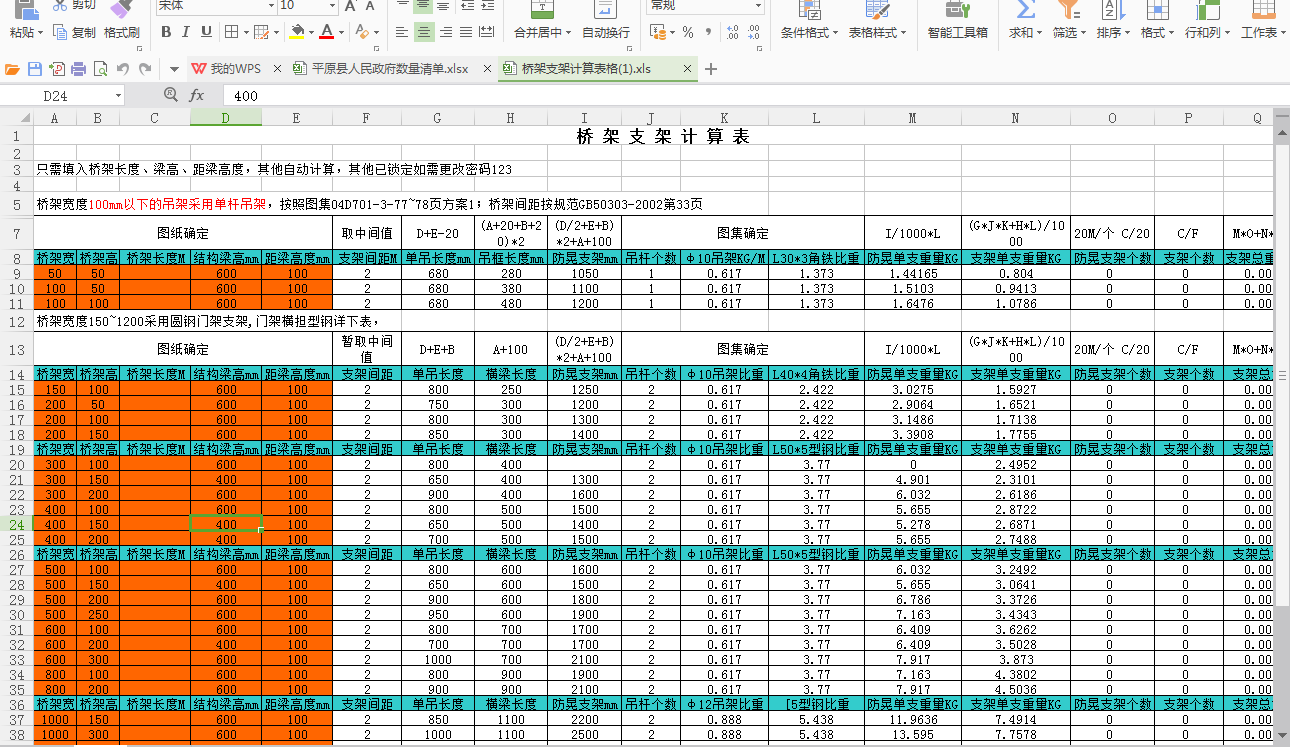
Task: Click increase decimal places icon
Action: tap(732, 32)
